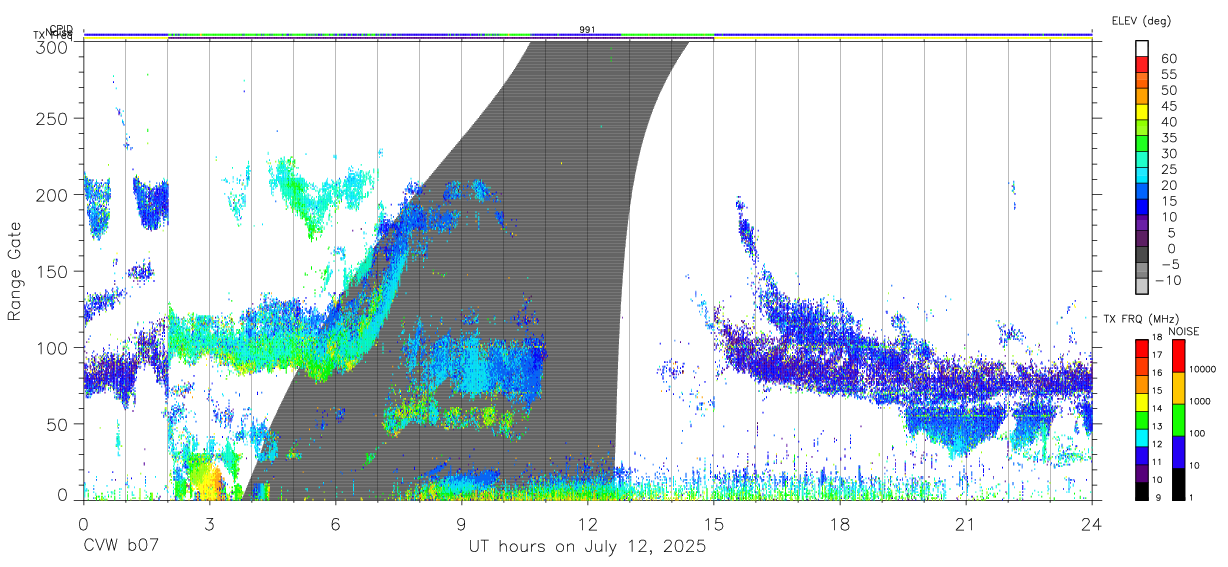Click the '14' tick on TX FRQ scale
Screen dimensions: 1228x567
1157,408
